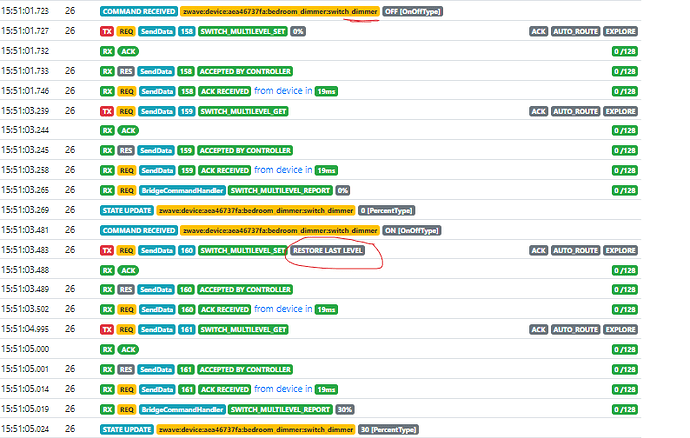The image size is (690, 438).
Task: Select the timestamp 15:51:03.244
Action: tap(25, 130)
